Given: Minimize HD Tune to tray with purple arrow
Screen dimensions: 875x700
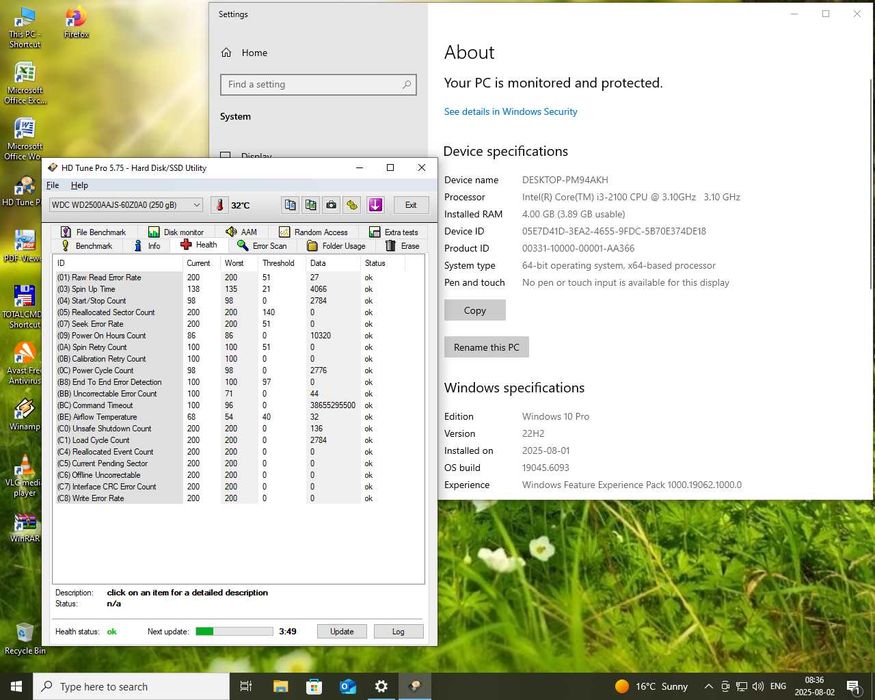Looking at the screenshot, I should click(x=375, y=205).
